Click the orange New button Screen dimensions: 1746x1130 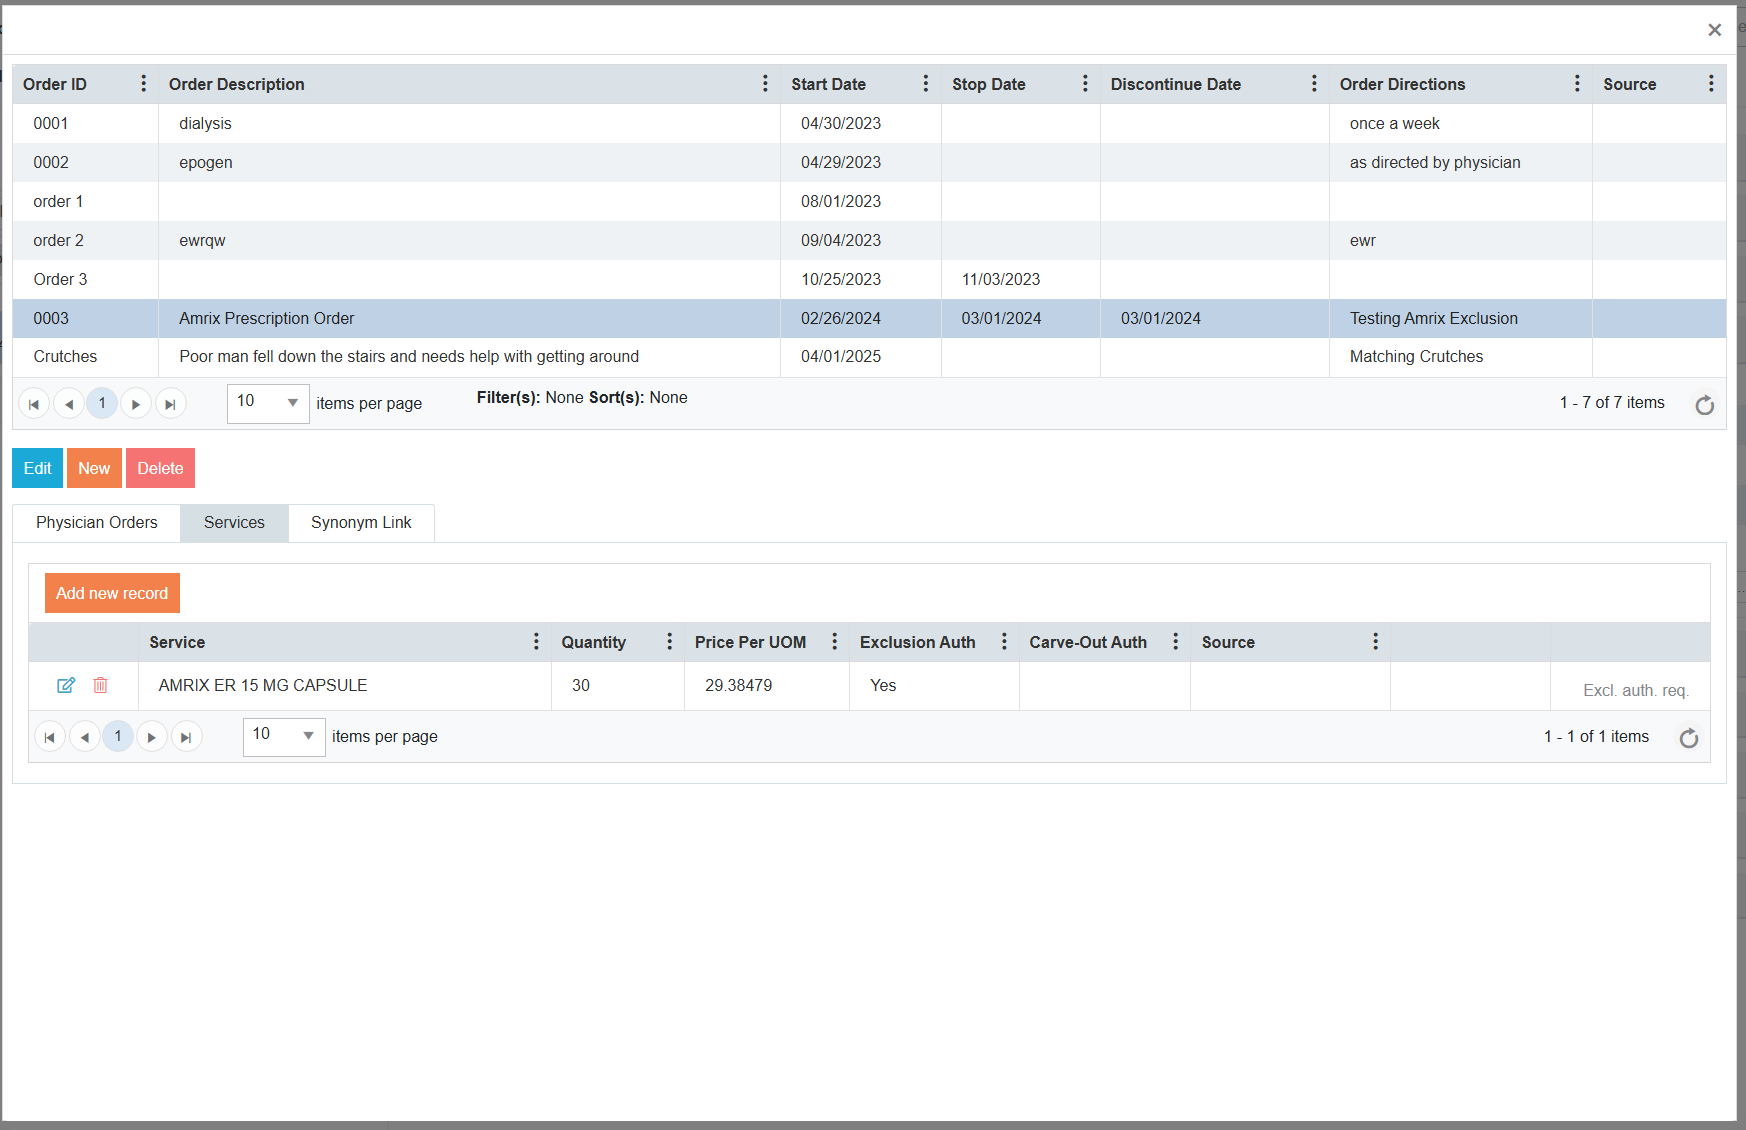pyautogui.click(x=94, y=468)
